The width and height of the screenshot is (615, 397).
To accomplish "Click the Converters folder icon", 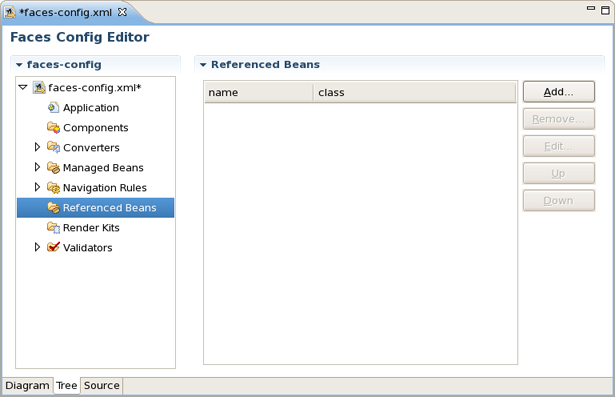I will click(x=53, y=148).
